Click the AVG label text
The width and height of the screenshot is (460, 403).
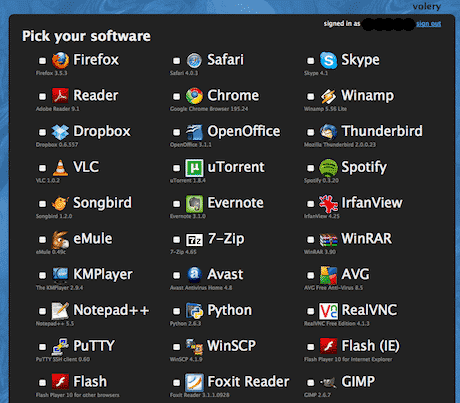[355, 275]
